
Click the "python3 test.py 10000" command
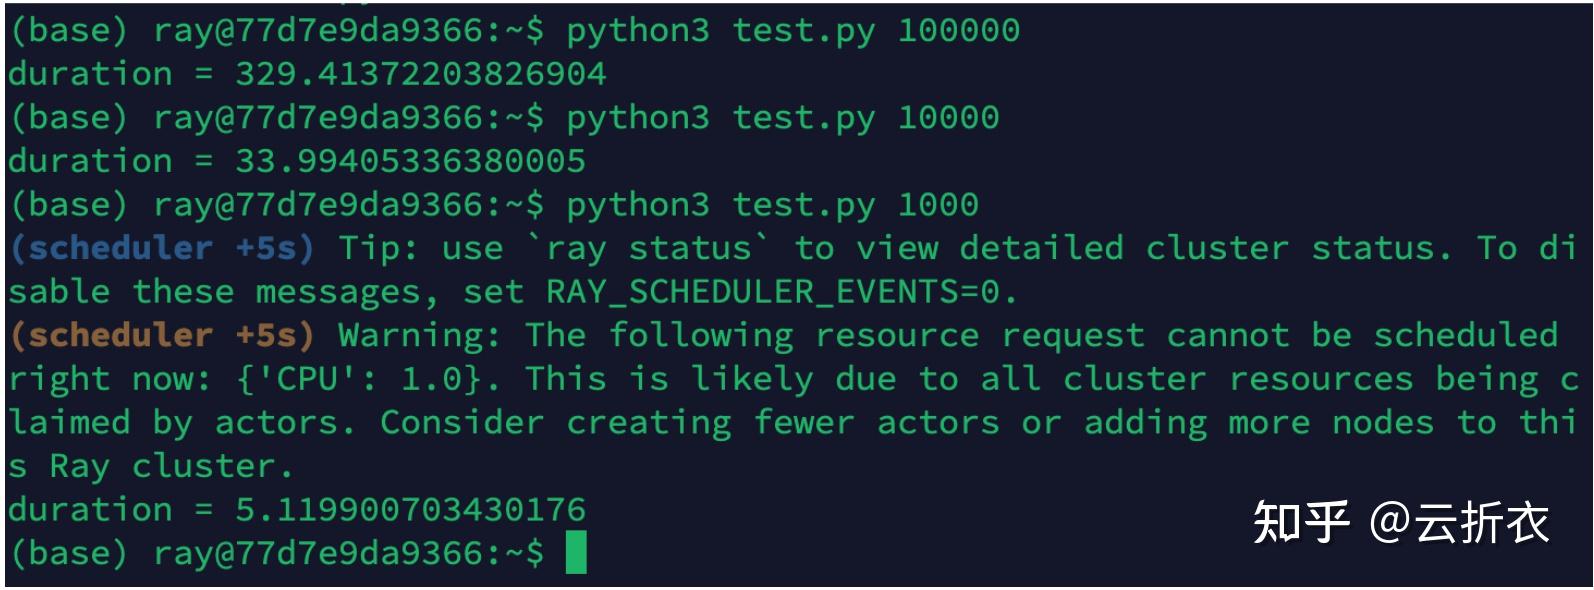point(782,117)
